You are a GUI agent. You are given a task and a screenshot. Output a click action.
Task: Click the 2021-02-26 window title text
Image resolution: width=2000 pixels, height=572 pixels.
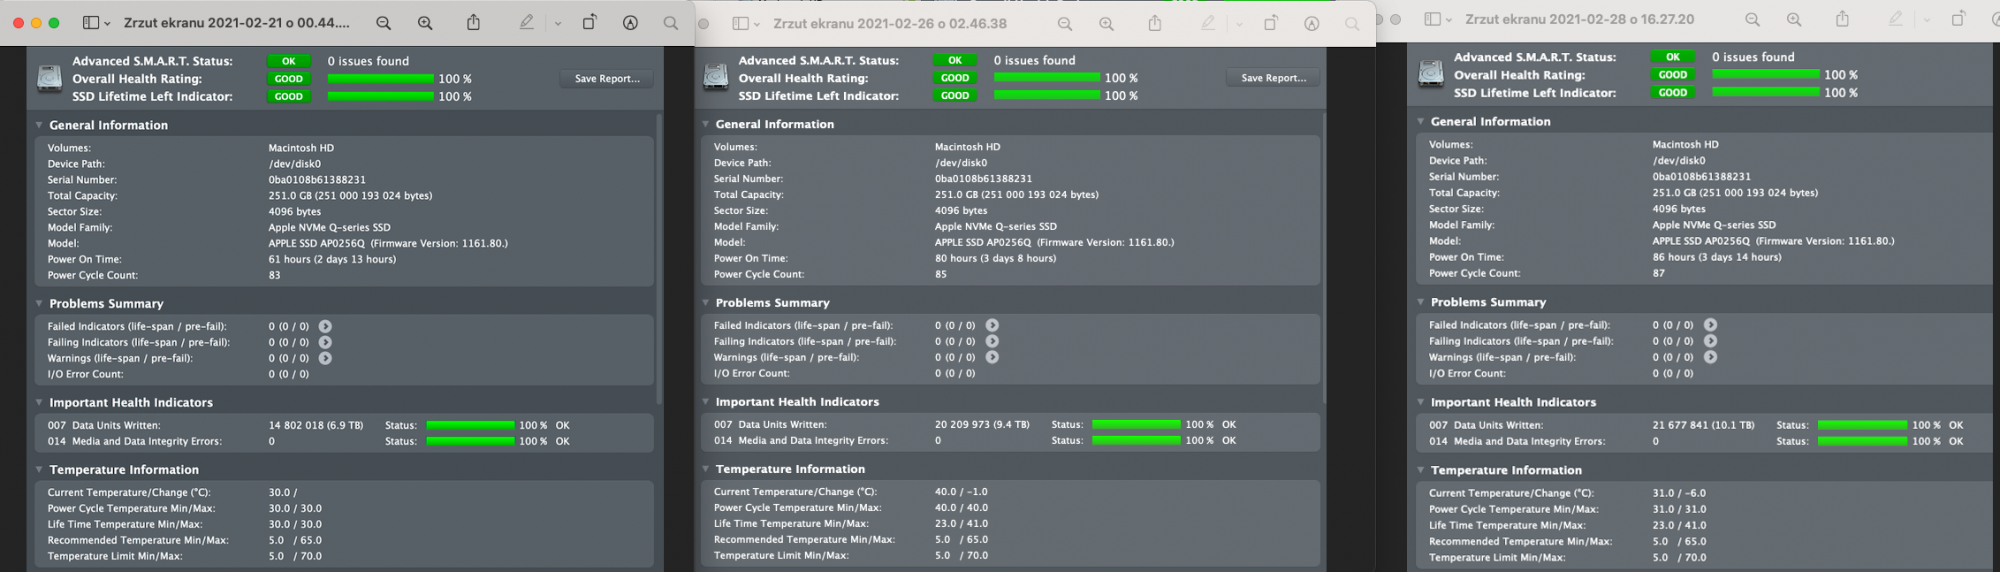pyautogui.click(x=890, y=23)
